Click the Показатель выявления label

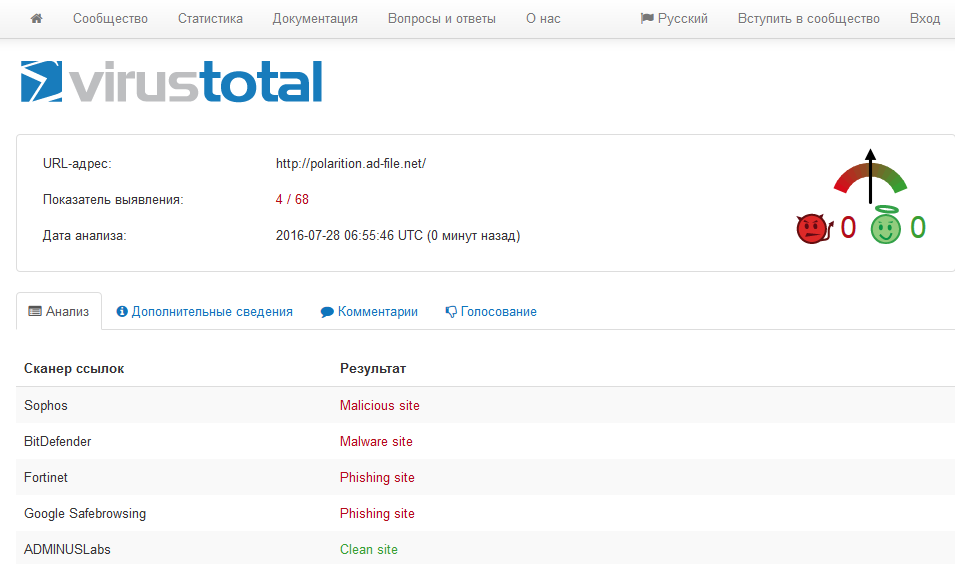pos(113,199)
